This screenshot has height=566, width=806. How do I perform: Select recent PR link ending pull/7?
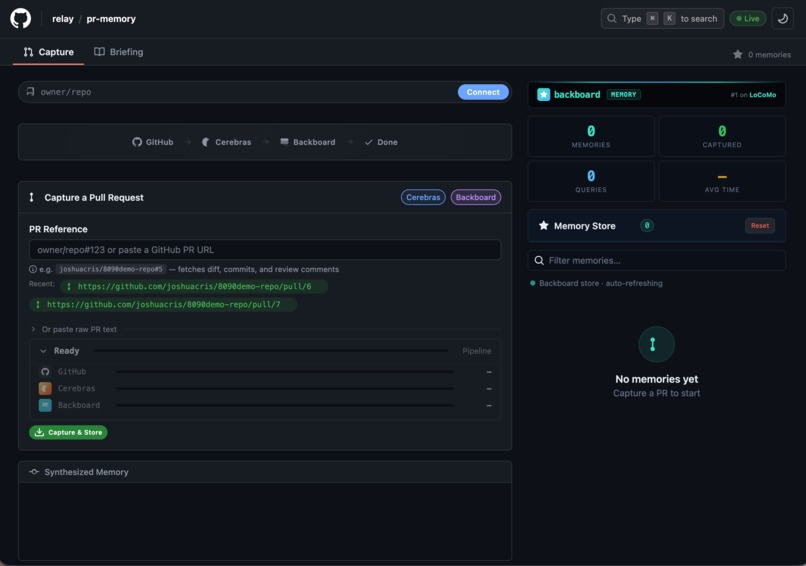pos(163,304)
